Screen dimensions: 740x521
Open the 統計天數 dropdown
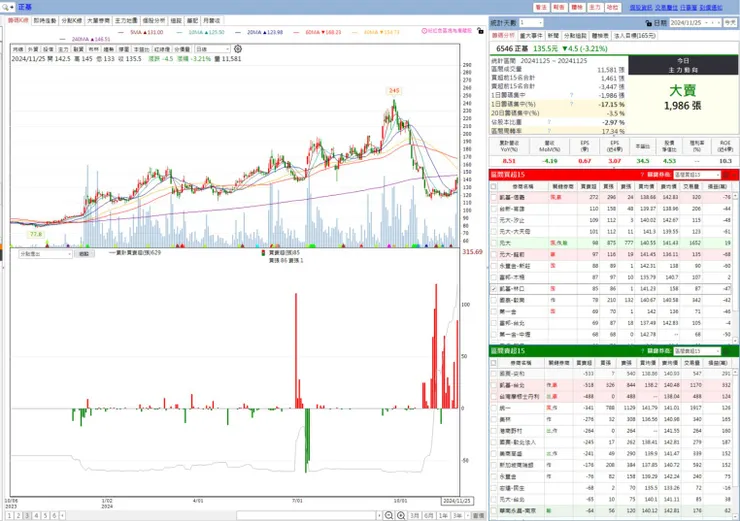point(531,23)
